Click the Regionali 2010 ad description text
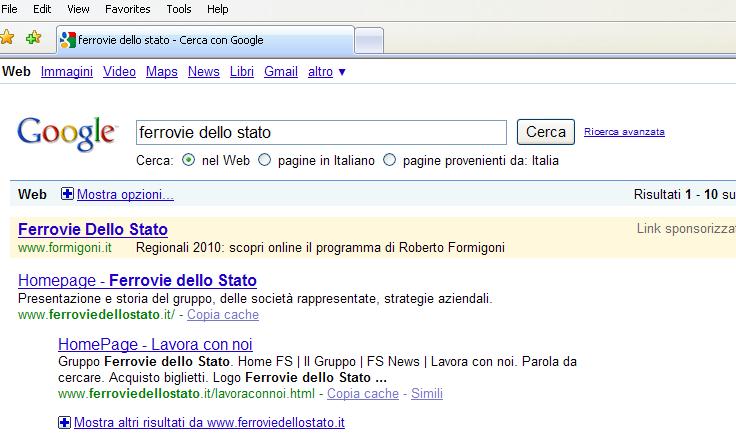This screenshot has height=439, width=736. pos(321,247)
